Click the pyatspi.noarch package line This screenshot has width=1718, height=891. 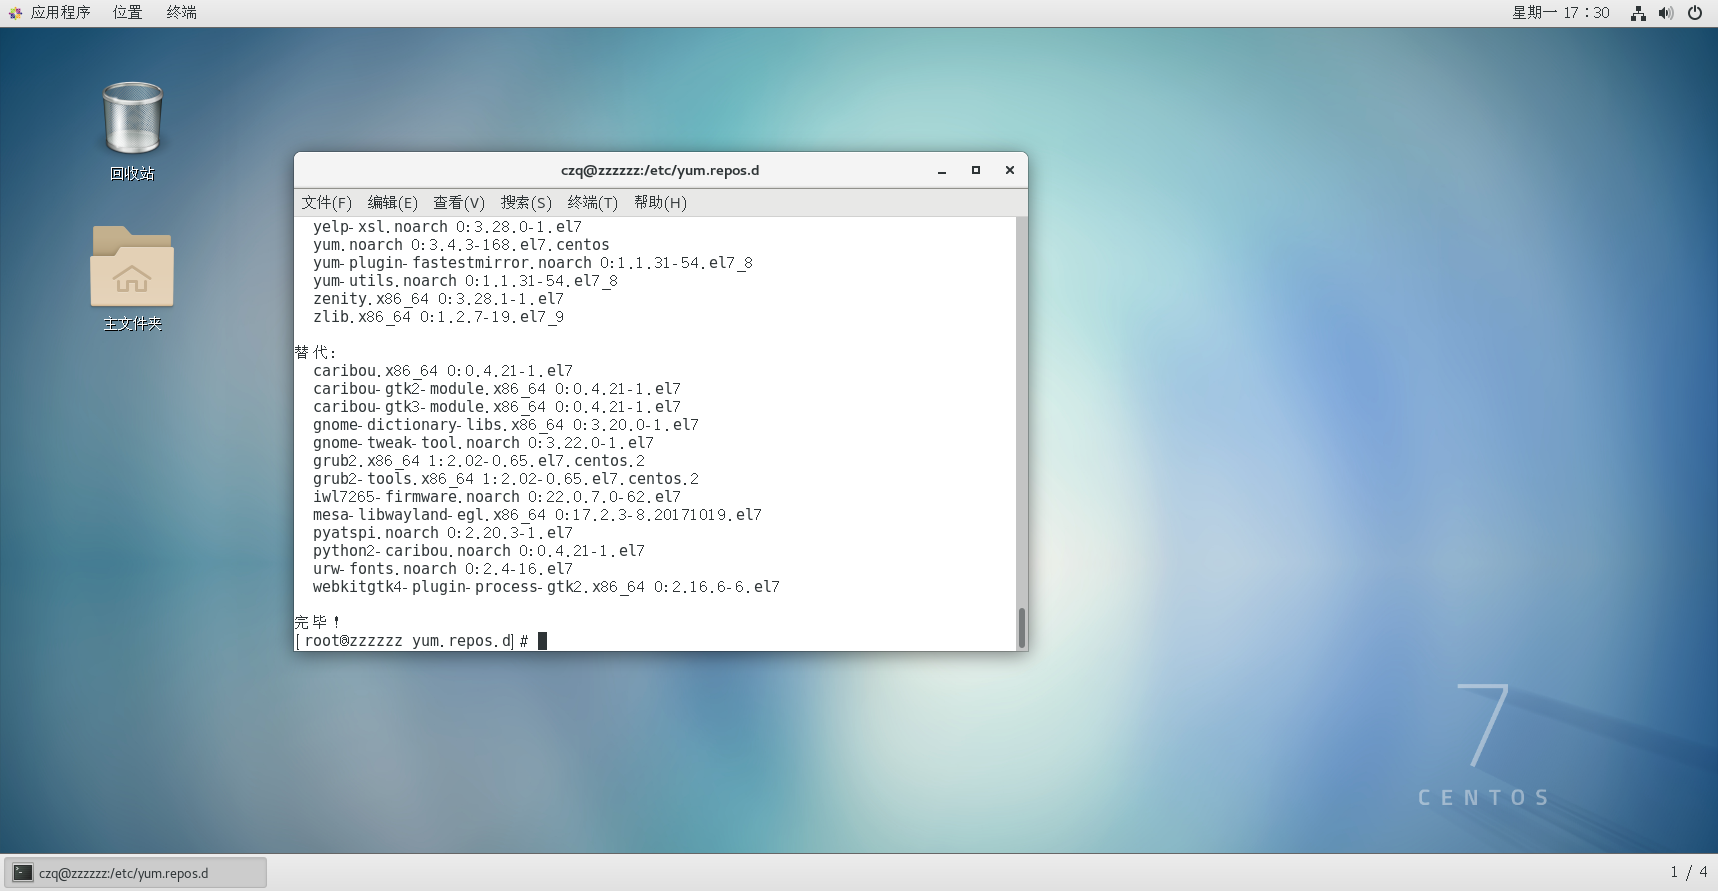(x=443, y=533)
